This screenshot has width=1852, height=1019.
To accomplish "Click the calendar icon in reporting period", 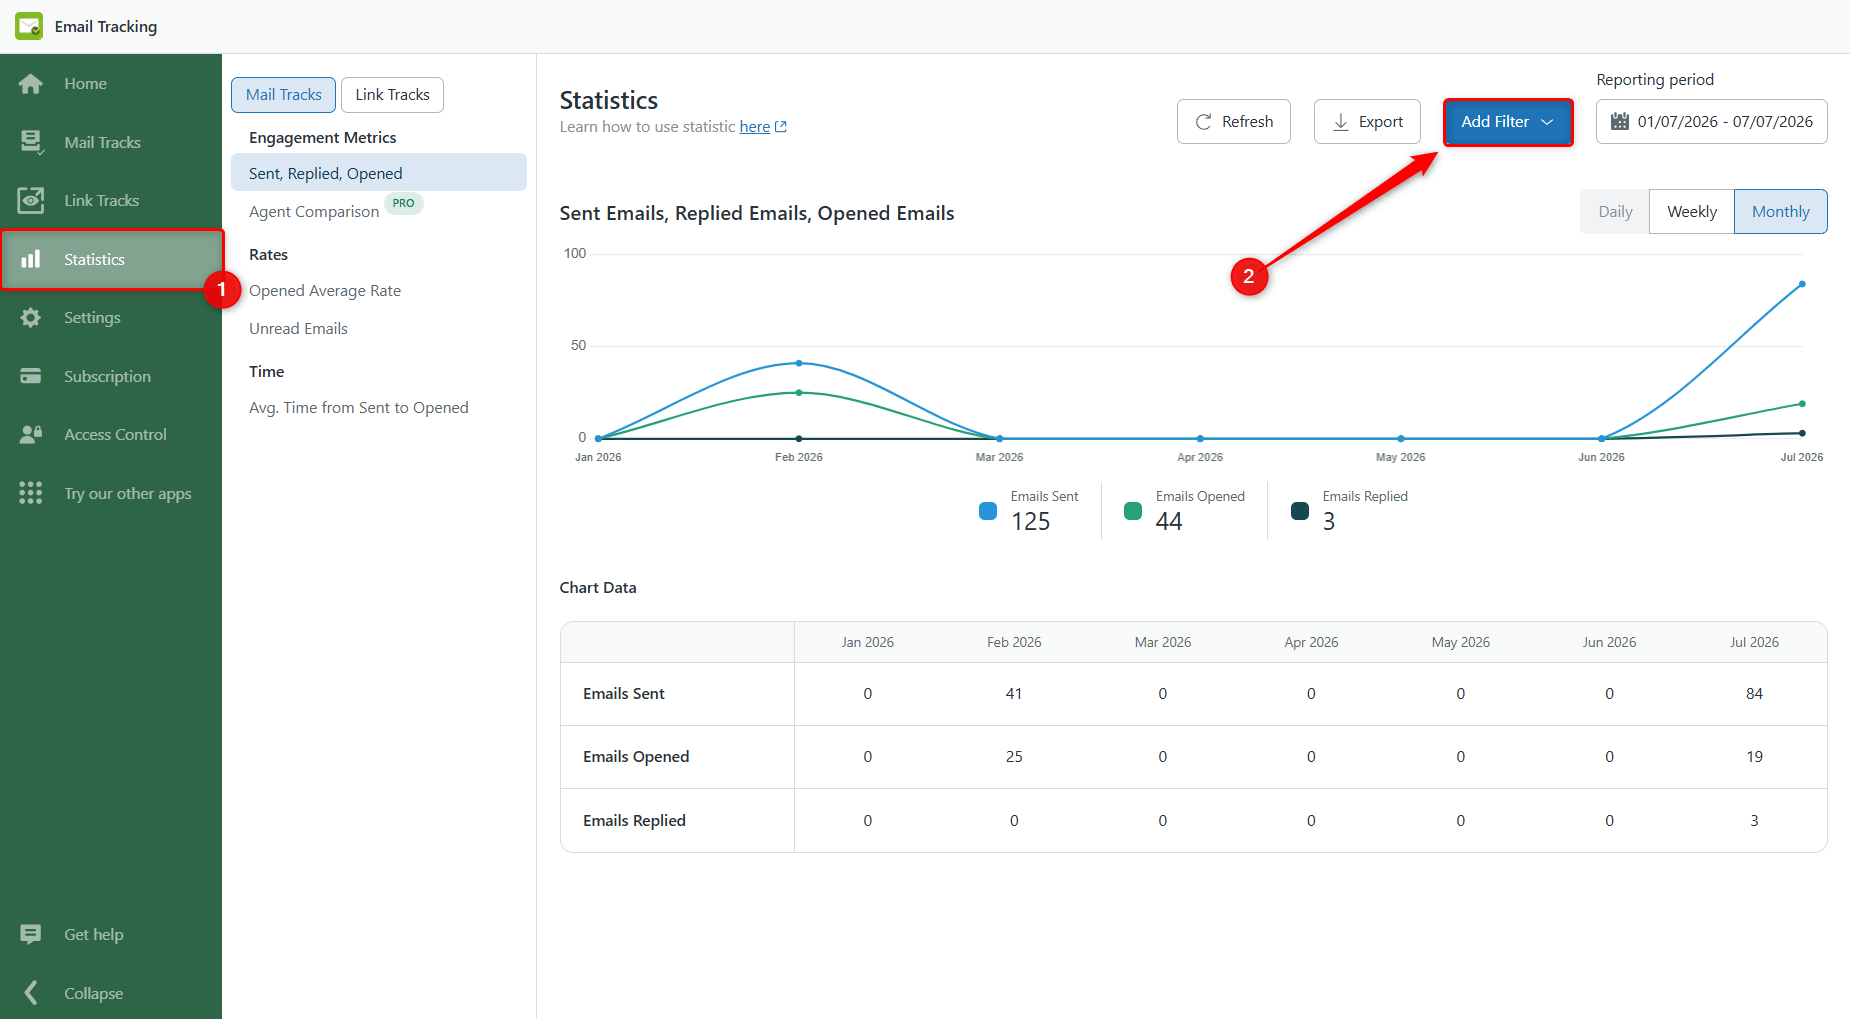I will [1619, 122].
